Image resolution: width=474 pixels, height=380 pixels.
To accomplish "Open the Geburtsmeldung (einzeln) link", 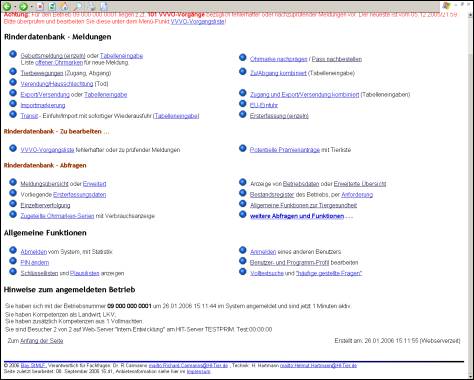I will tap(53, 56).
